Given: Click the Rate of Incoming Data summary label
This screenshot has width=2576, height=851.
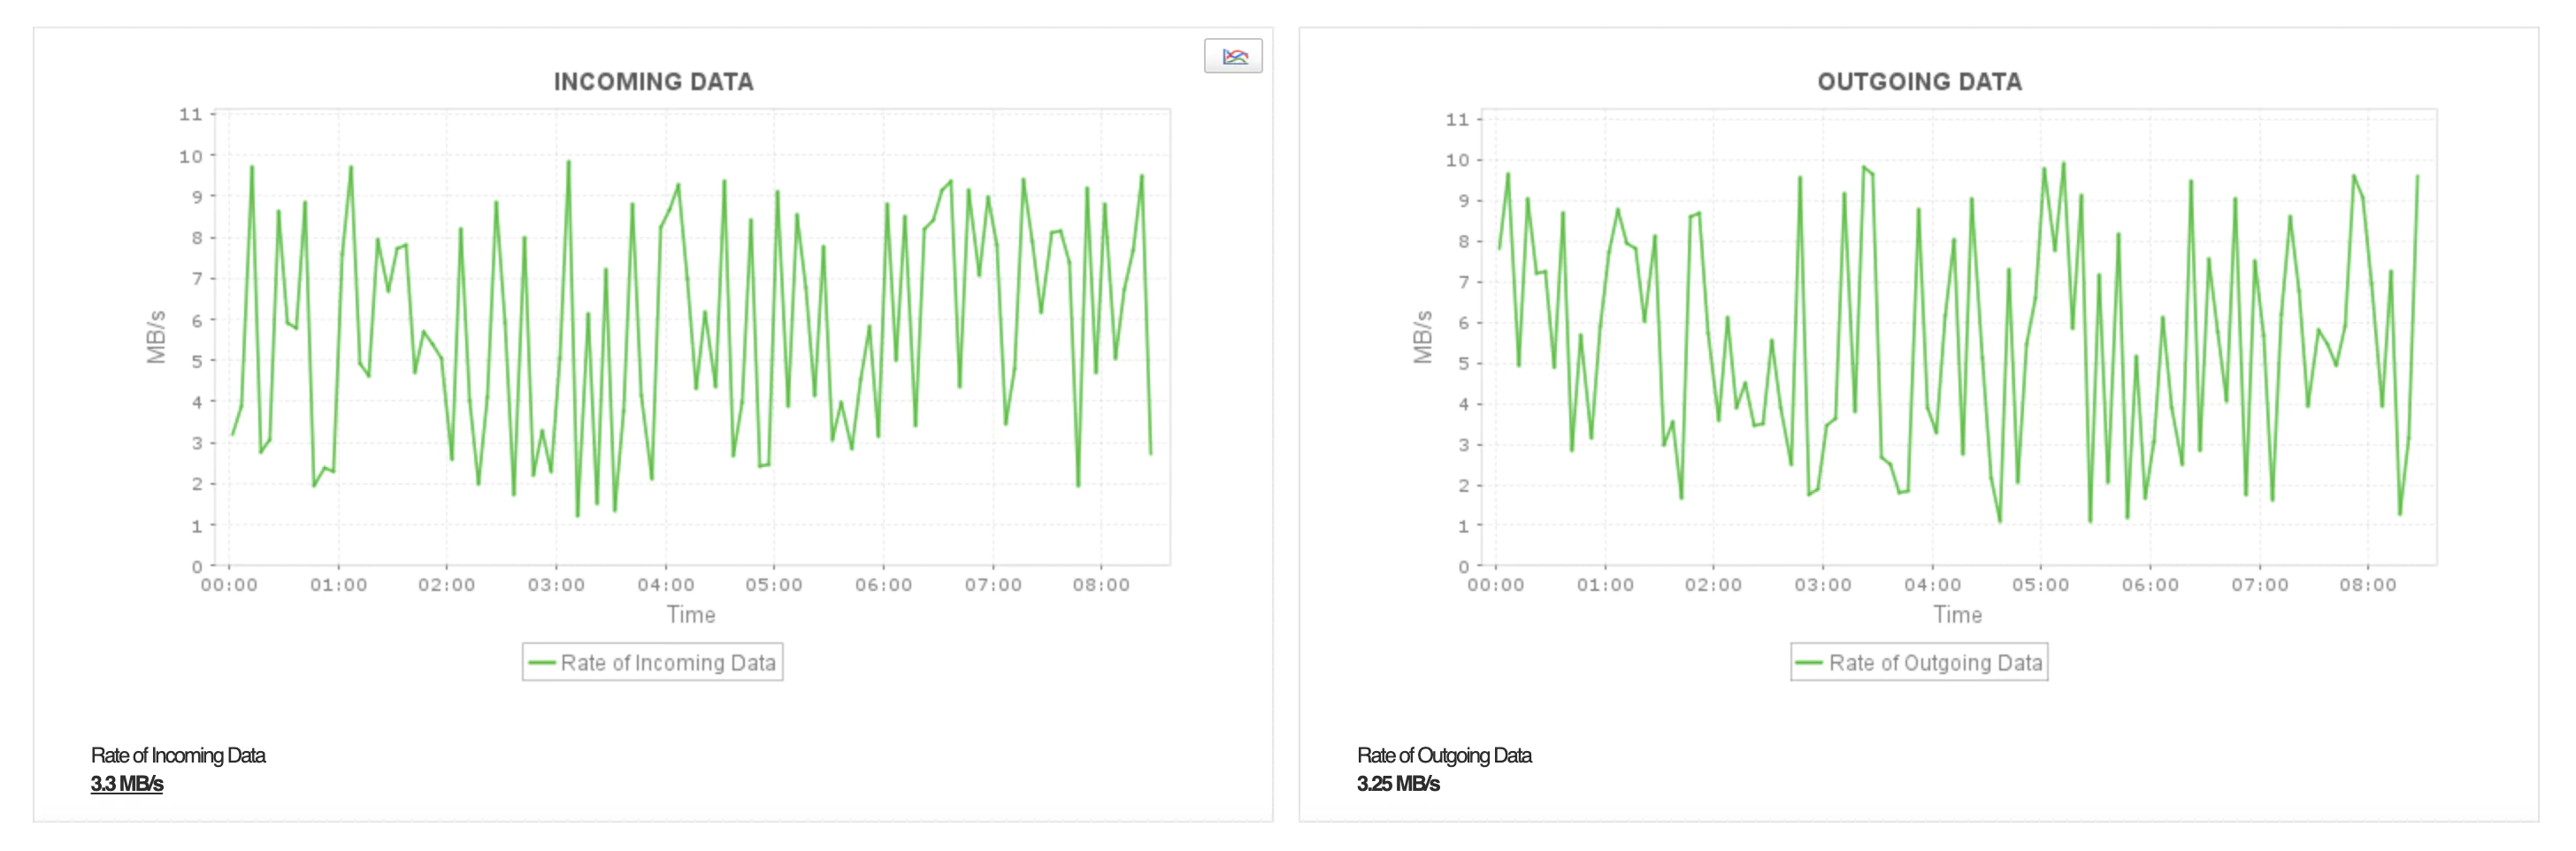Looking at the screenshot, I should tap(178, 755).
